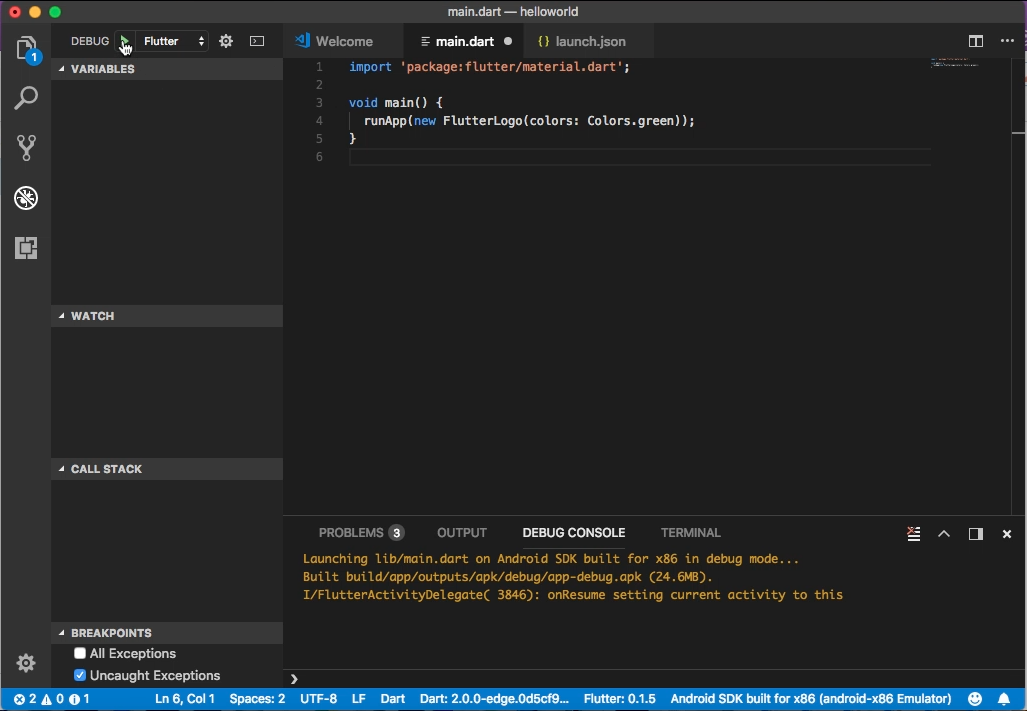1027x711 pixels.
Task: Close the bottom panel
Action: [x=1007, y=534]
